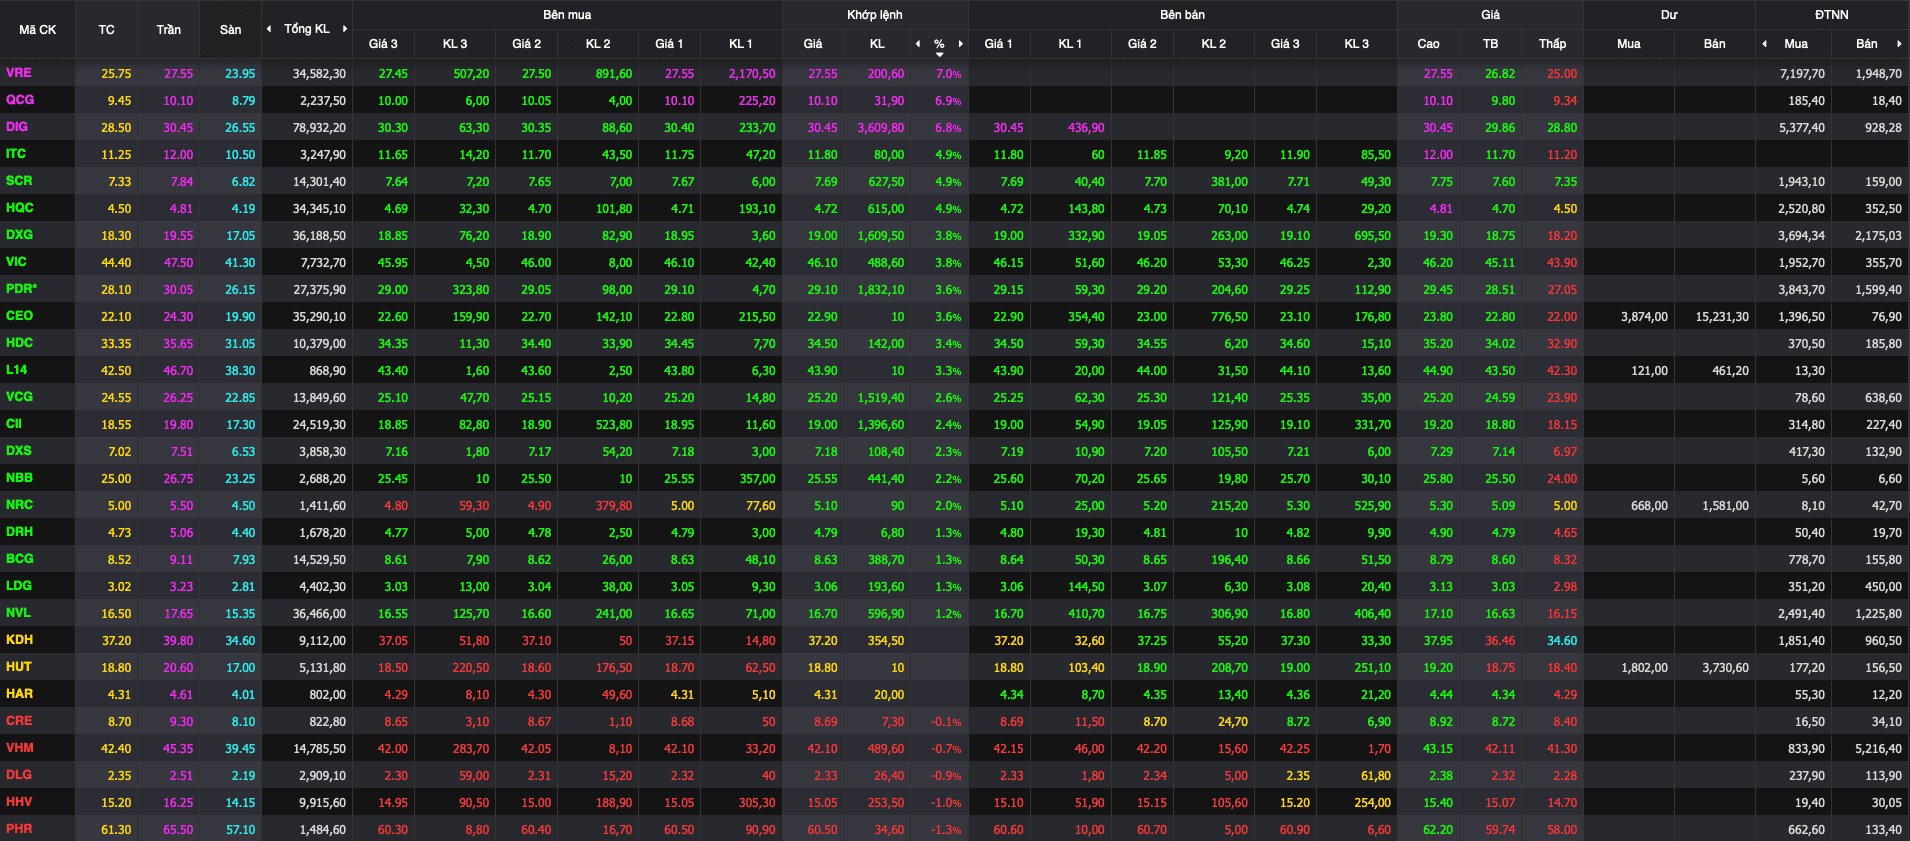This screenshot has height=841, width=1910.
Task: Open stock symbol DXS
Action: point(19,451)
